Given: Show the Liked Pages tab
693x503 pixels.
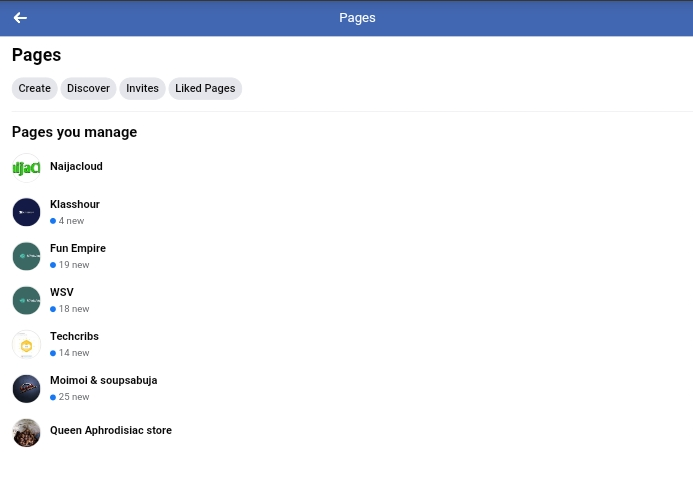Looking at the screenshot, I should [205, 88].
